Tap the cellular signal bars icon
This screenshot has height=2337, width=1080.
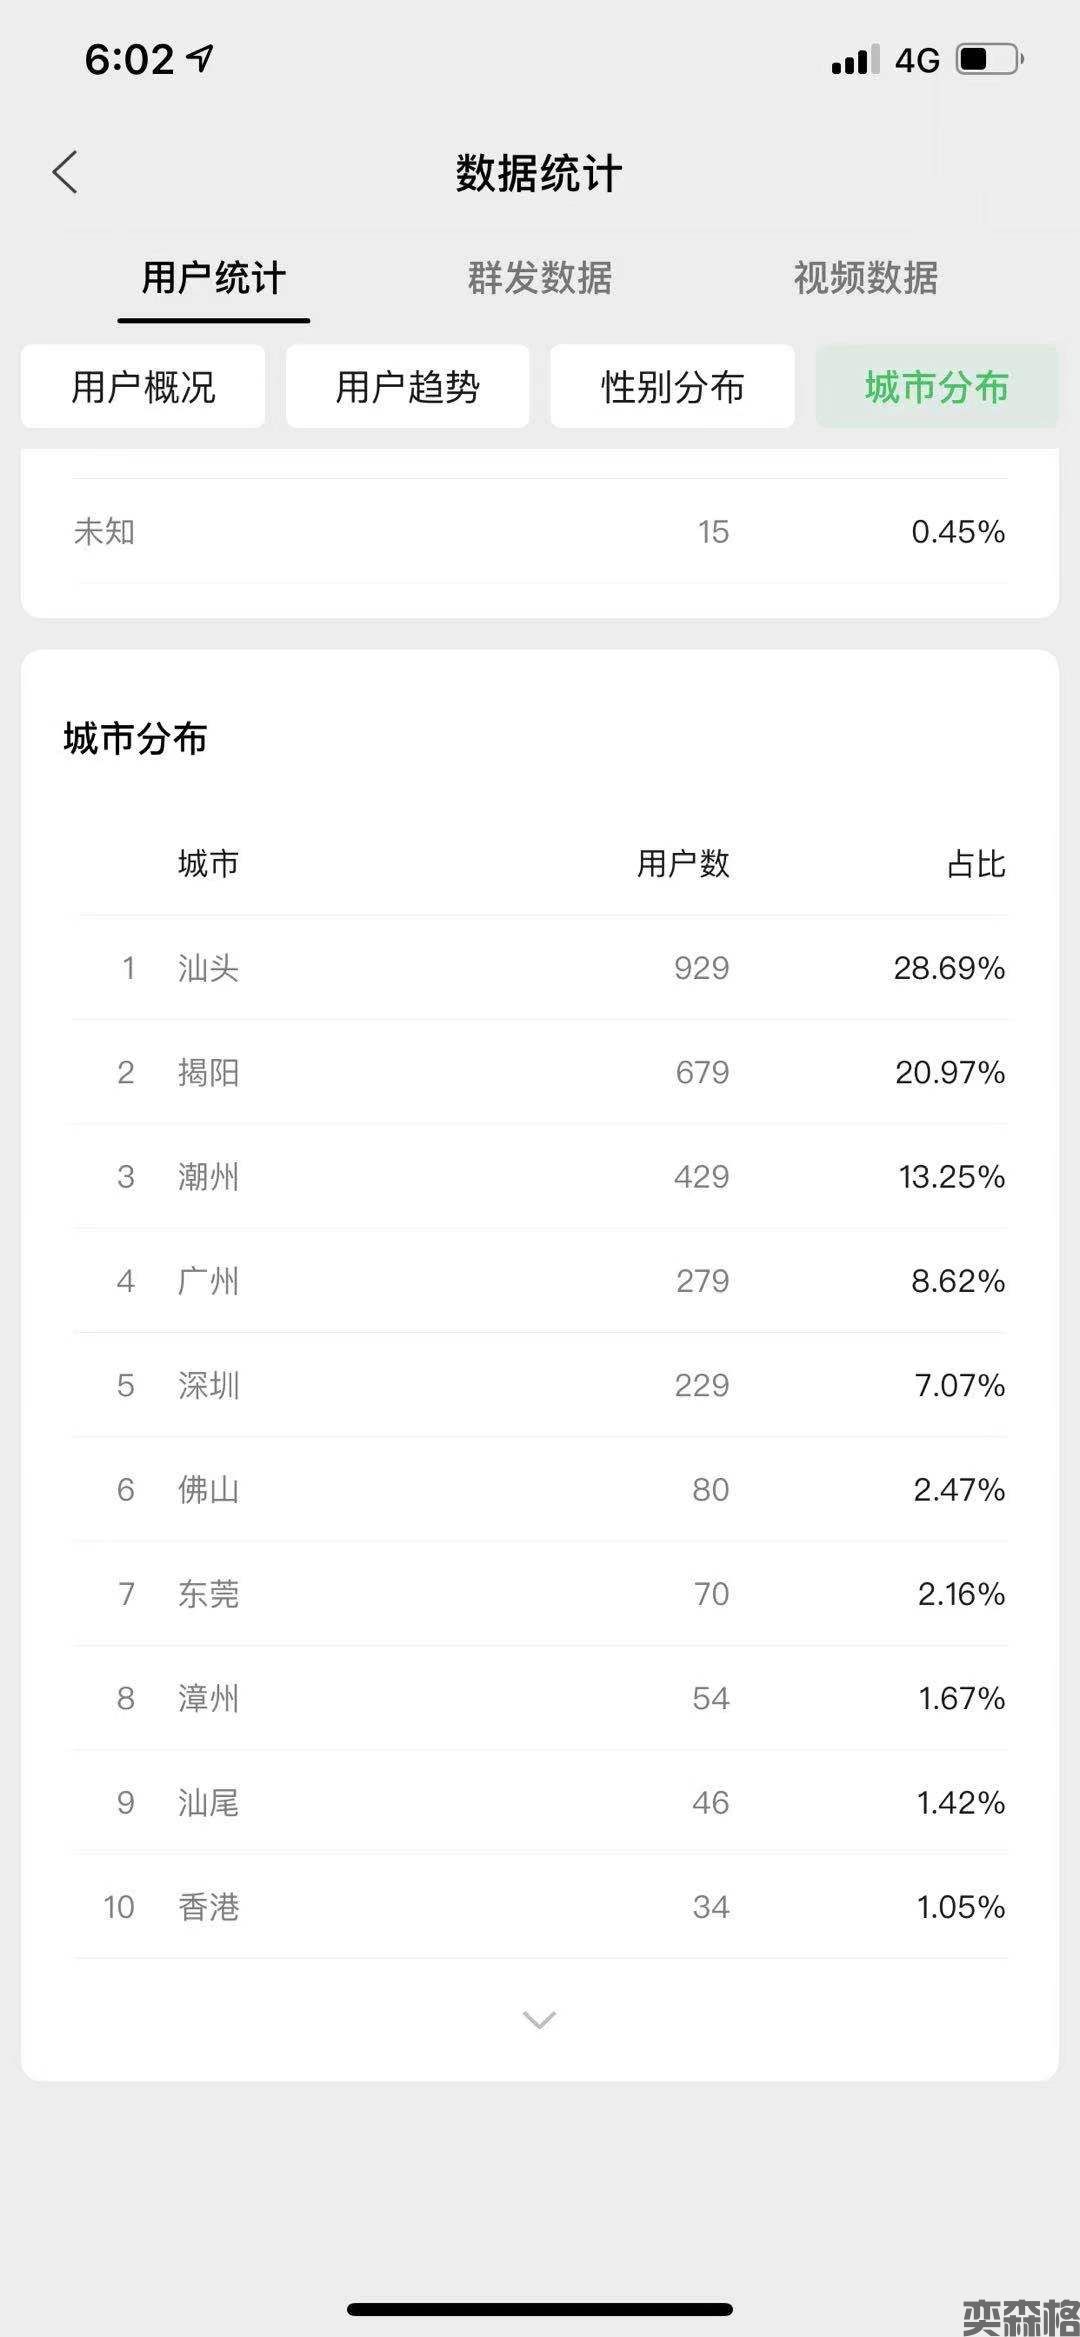click(855, 60)
